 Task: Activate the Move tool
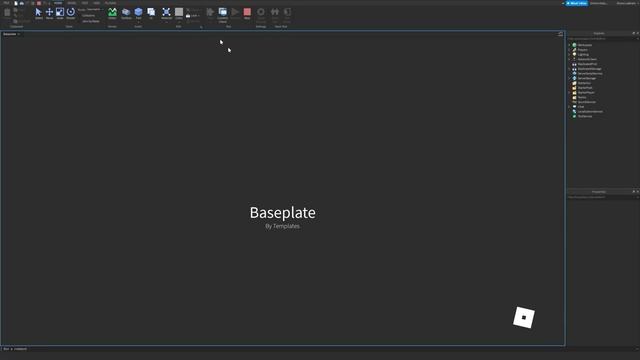pos(49,13)
